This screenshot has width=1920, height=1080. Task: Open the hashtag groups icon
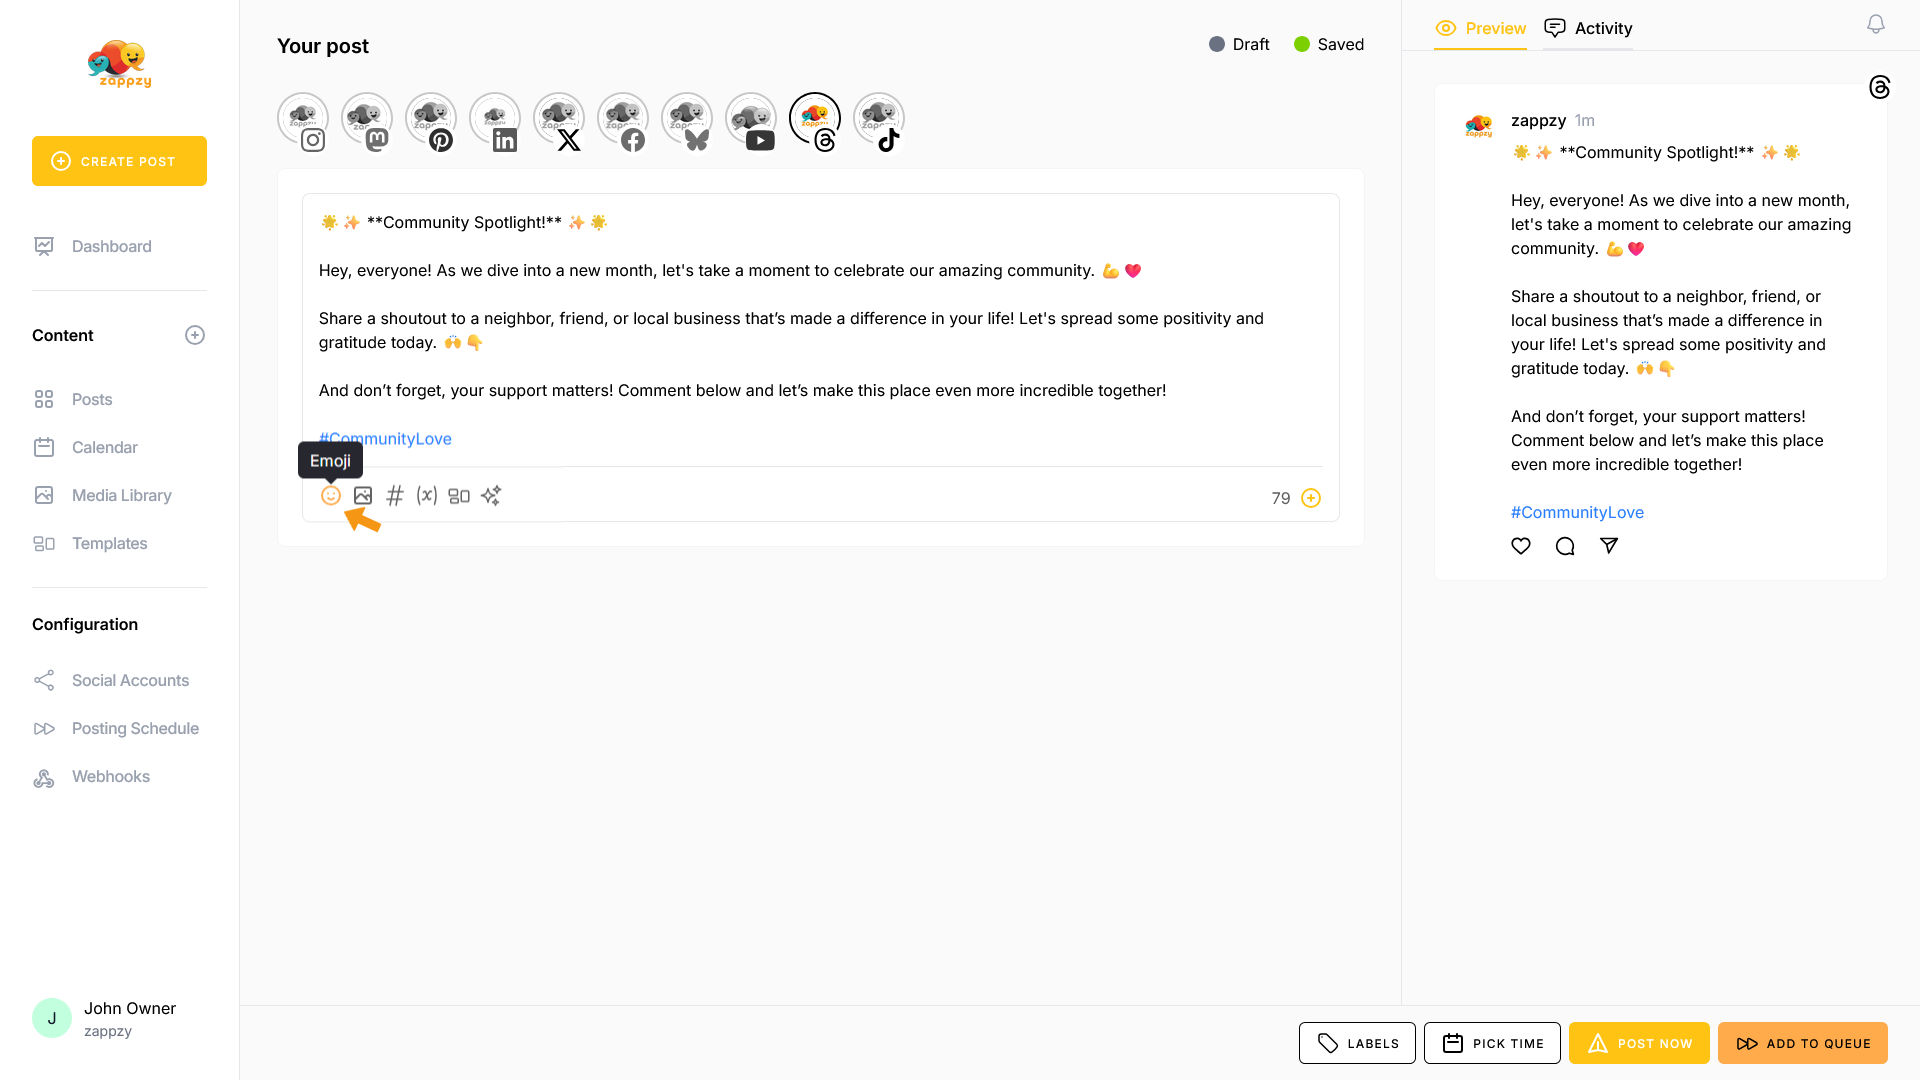pyautogui.click(x=395, y=496)
